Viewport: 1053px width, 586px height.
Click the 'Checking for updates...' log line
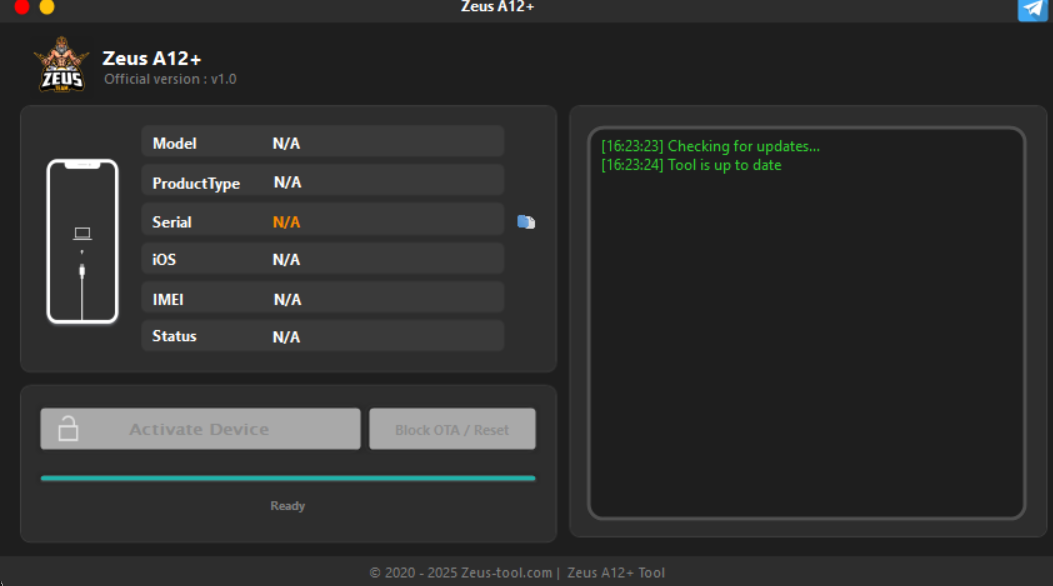click(x=711, y=146)
